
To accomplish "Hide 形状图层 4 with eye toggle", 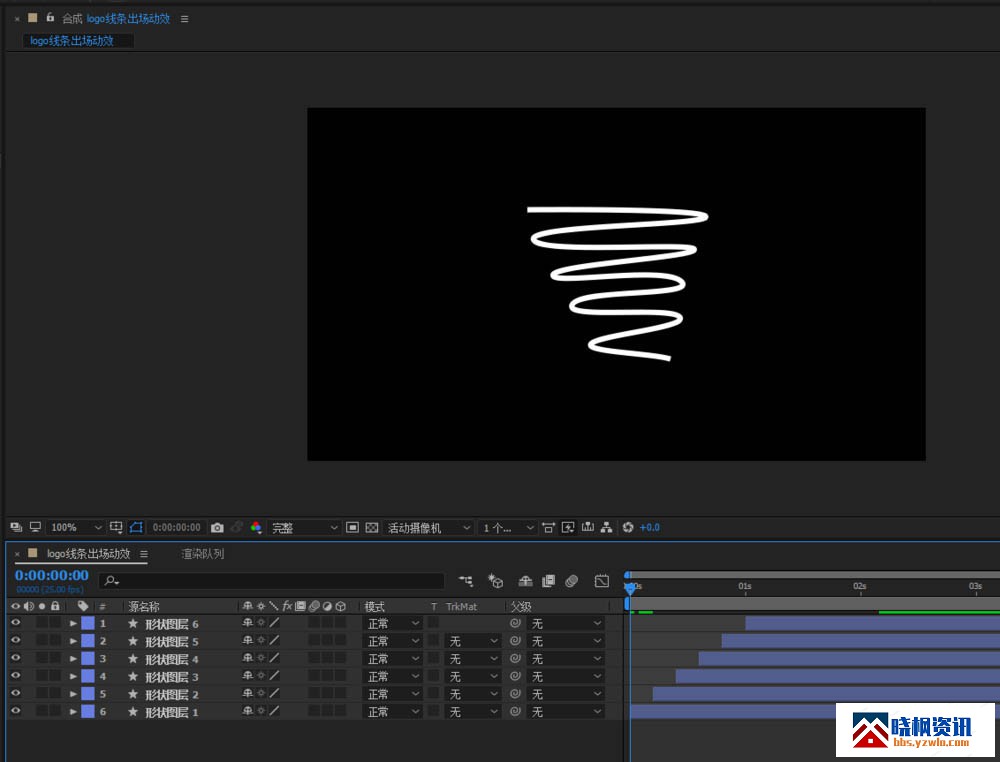I will click(15, 658).
